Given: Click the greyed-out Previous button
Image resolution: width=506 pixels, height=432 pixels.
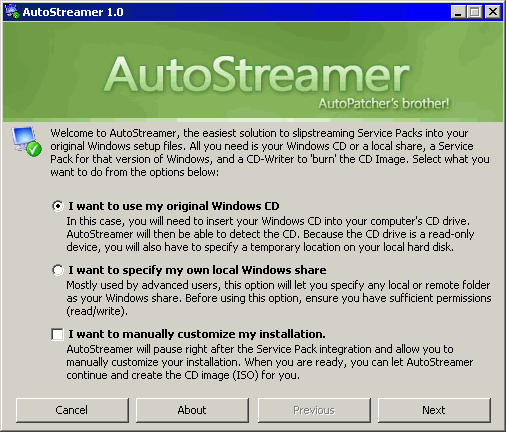Looking at the screenshot, I should tap(314, 410).
